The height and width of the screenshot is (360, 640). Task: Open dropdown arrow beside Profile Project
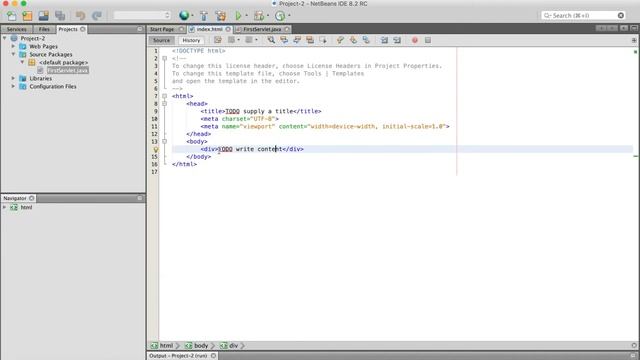coord(289,16)
